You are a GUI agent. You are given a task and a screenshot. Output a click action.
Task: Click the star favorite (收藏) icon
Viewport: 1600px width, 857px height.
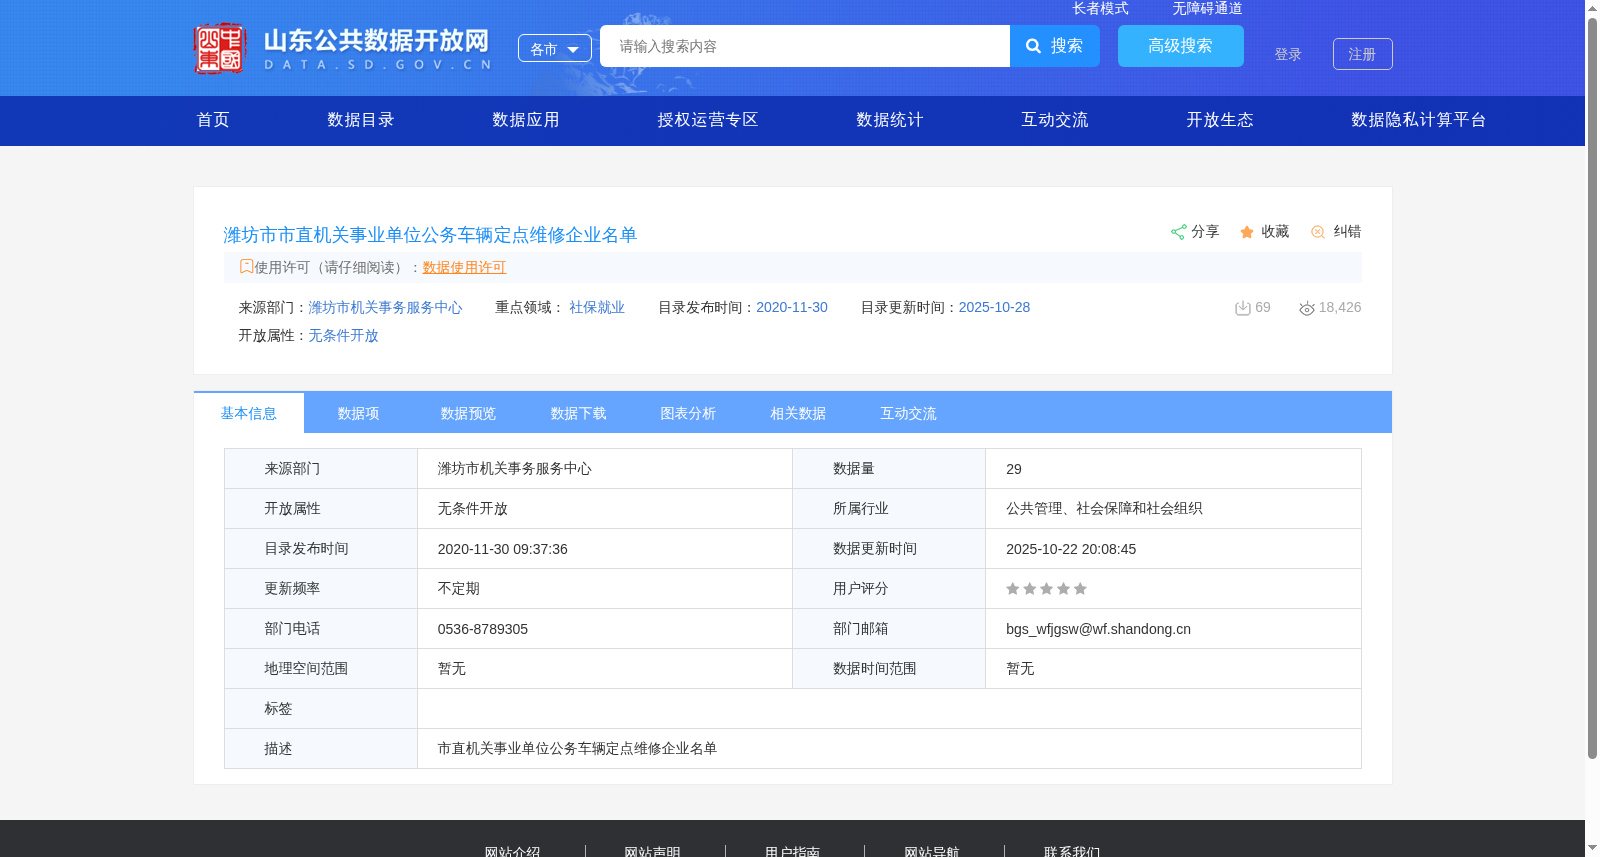(1247, 232)
